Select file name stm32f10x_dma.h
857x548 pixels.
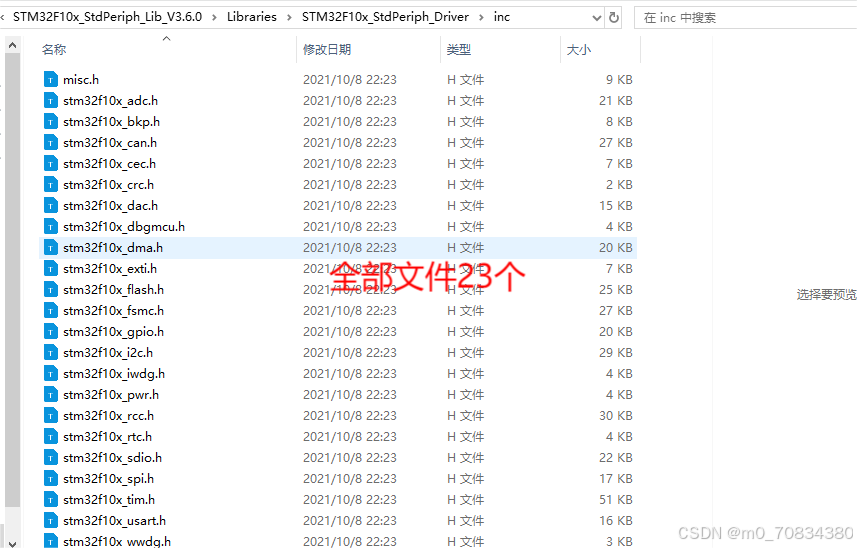click(x=113, y=248)
